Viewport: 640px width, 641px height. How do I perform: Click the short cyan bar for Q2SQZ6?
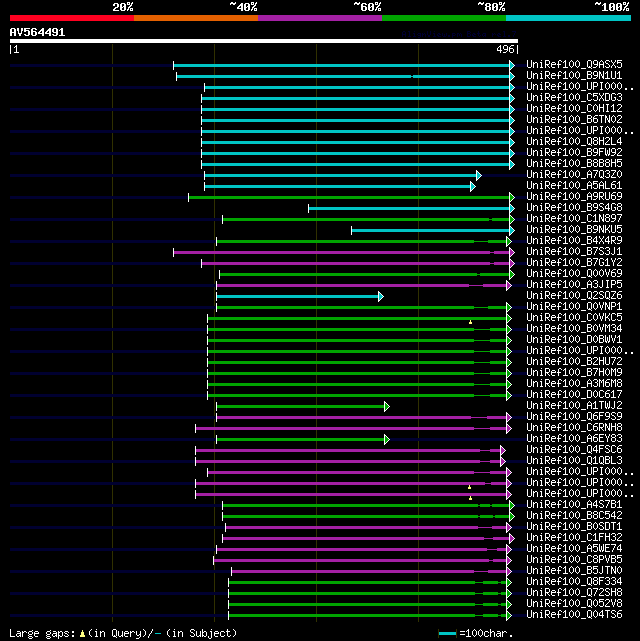(298, 296)
